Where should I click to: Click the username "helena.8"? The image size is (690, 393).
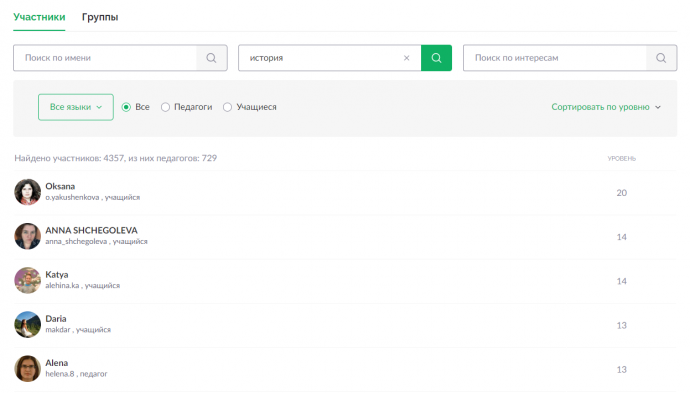point(60,374)
